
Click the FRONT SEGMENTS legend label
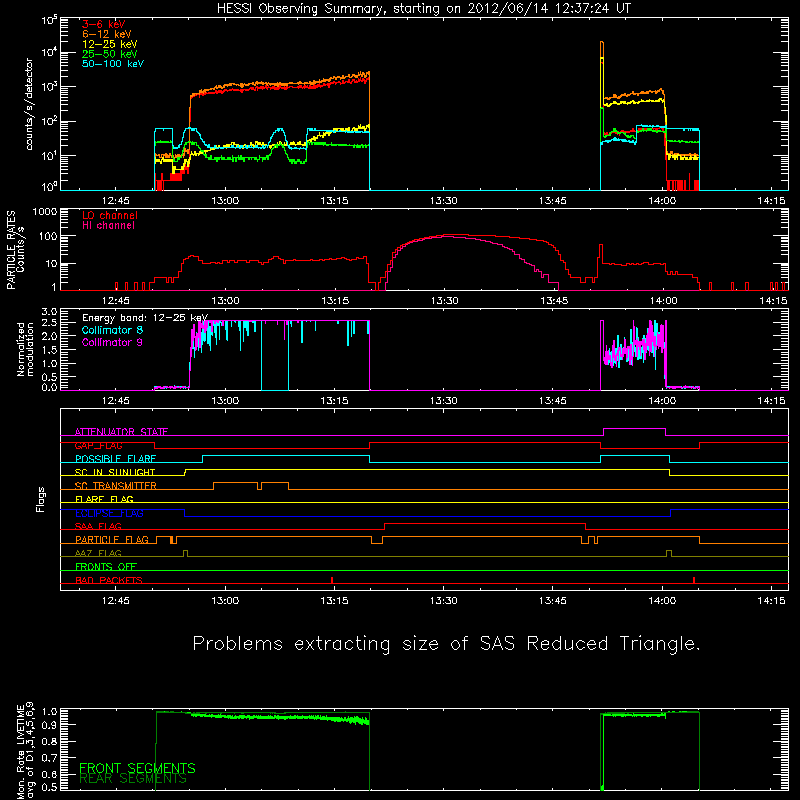click(x=137, y=768)
